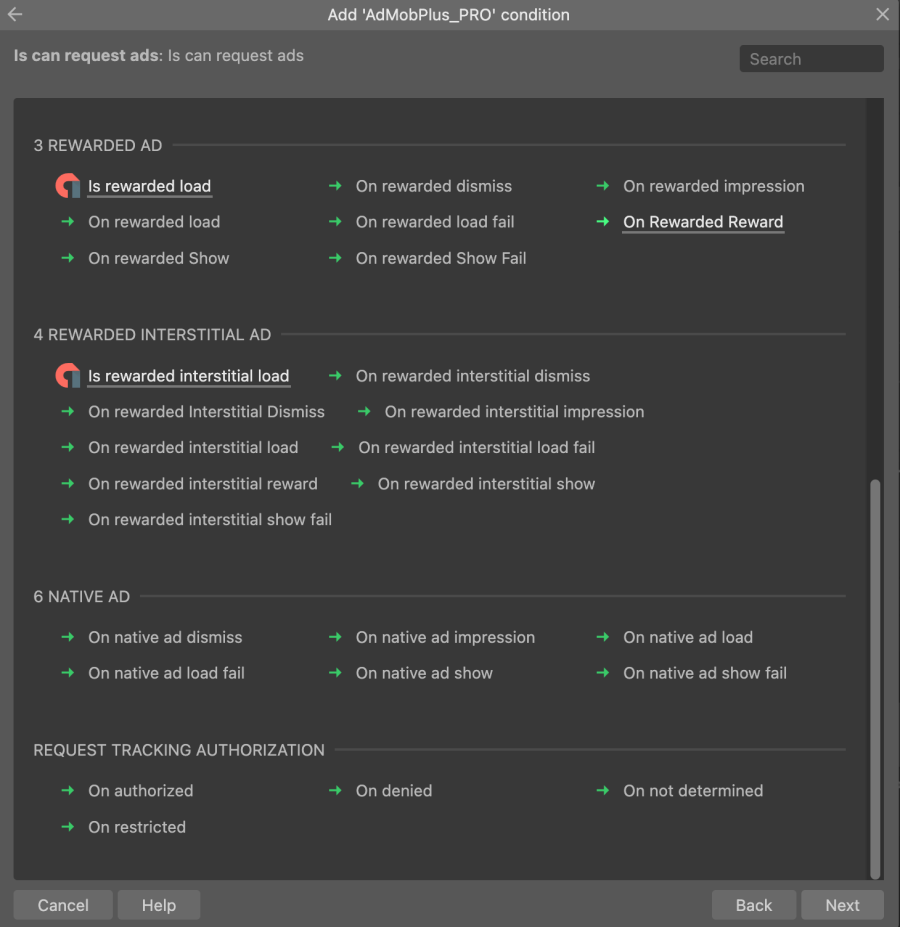Select the On Rewarded Reward condition
The height and width of the screenshot is (927, 900).
(x=703, y=222)
